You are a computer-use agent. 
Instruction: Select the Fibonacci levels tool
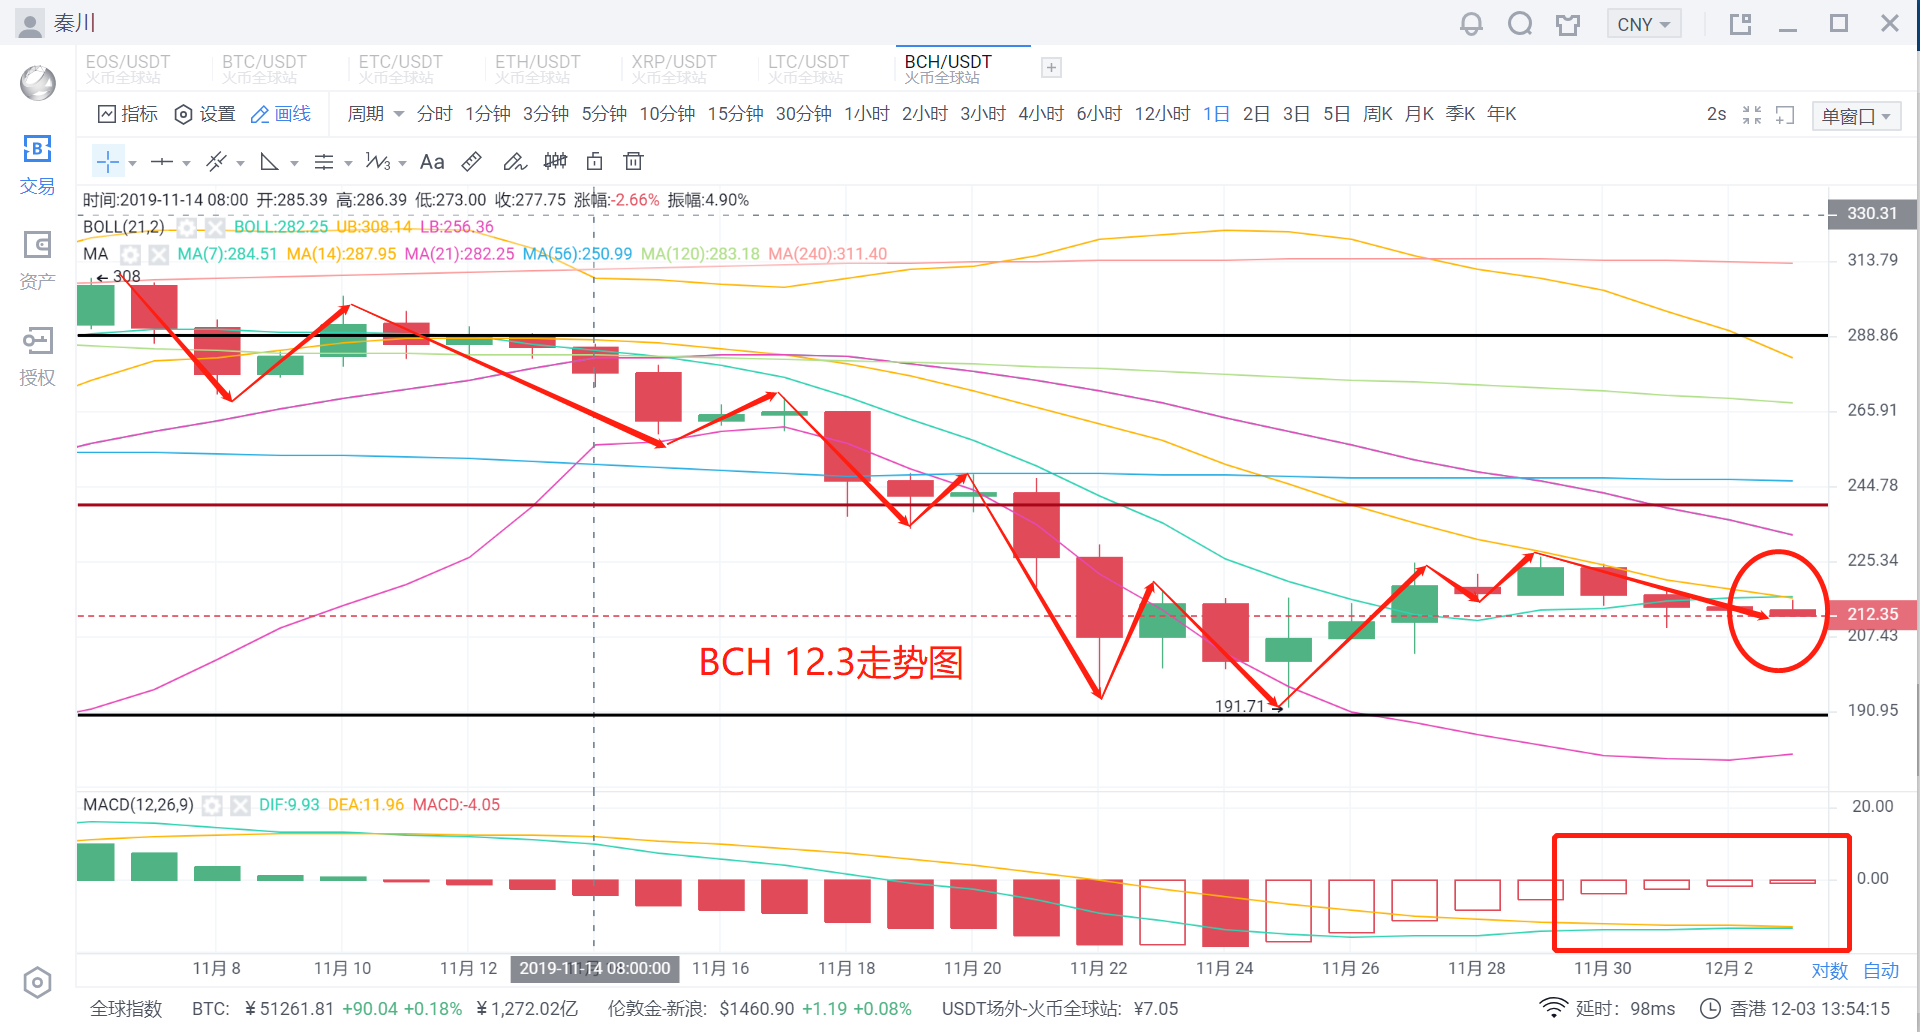click(323, 162)
